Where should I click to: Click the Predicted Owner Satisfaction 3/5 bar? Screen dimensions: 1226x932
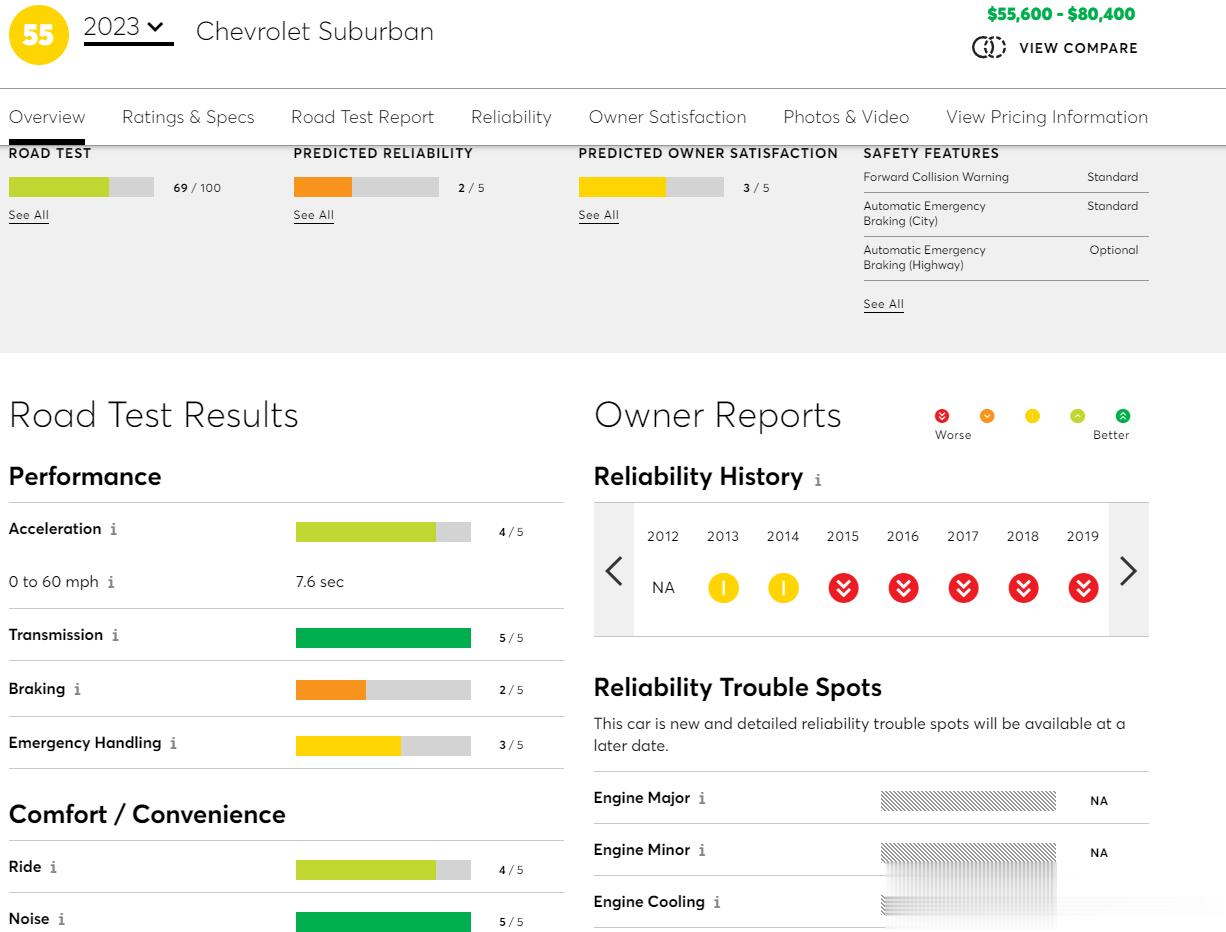[651, 187]
